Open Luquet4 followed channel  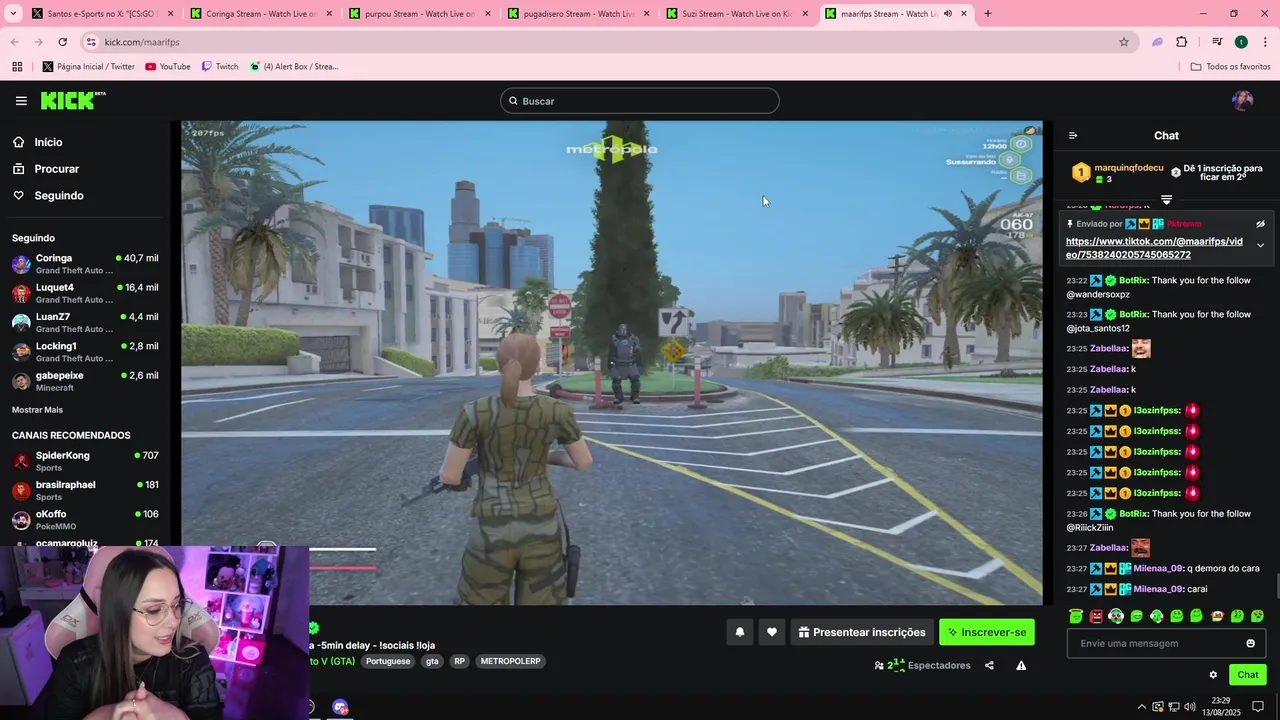coord(85,293)
